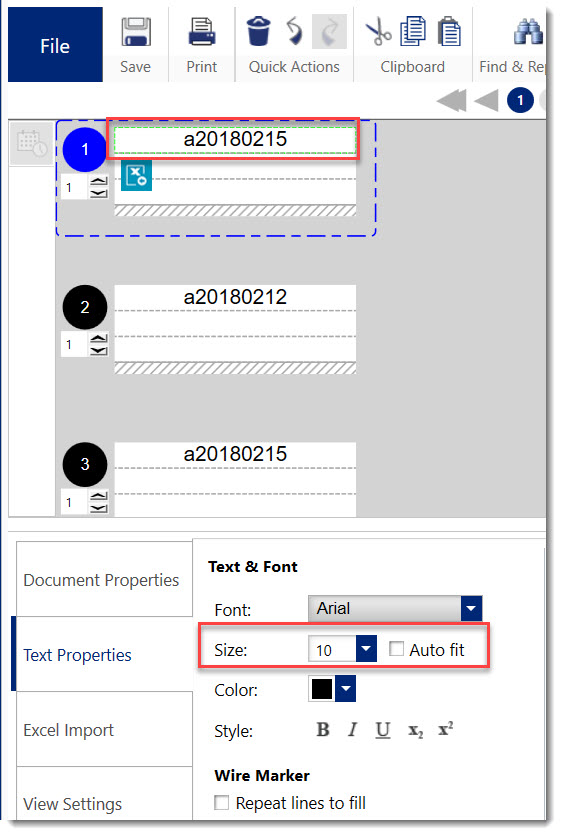Viewport: 561px width, 835px height.
Task: Click label 2 text line a20180212
Action: tap(235, 297)
